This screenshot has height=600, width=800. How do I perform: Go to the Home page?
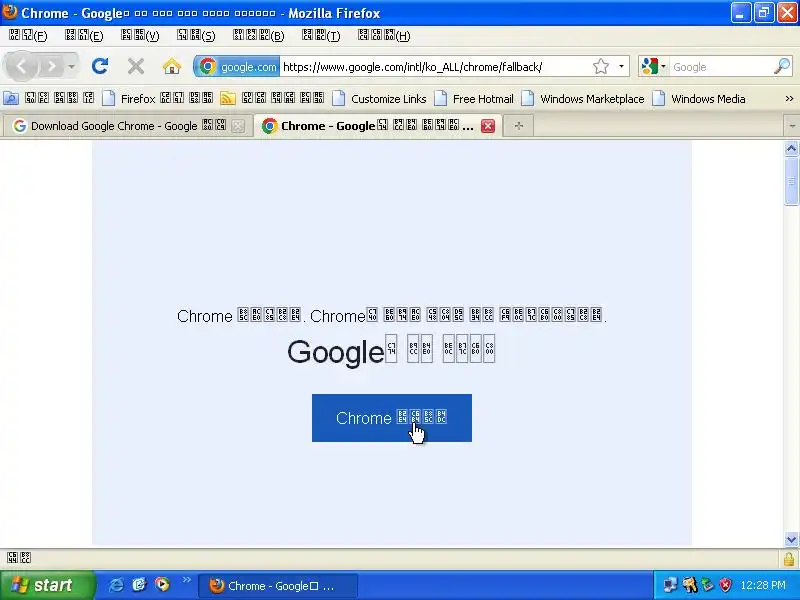[172, 66]
